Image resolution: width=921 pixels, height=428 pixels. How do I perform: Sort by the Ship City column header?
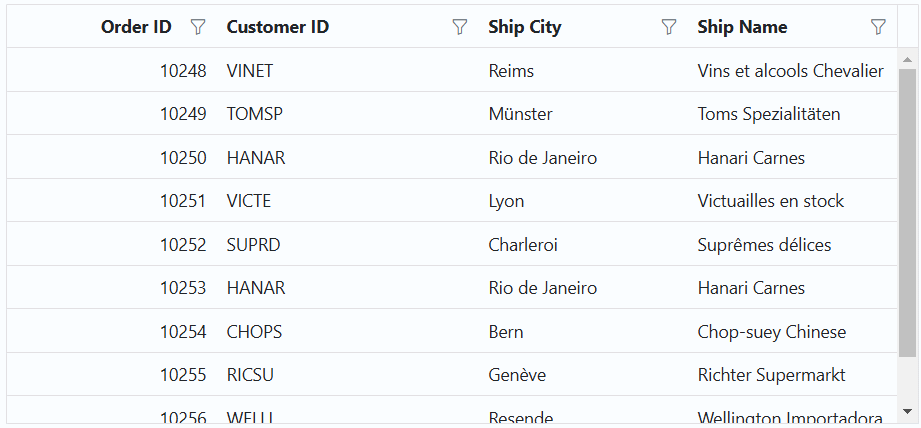(525, 27)
